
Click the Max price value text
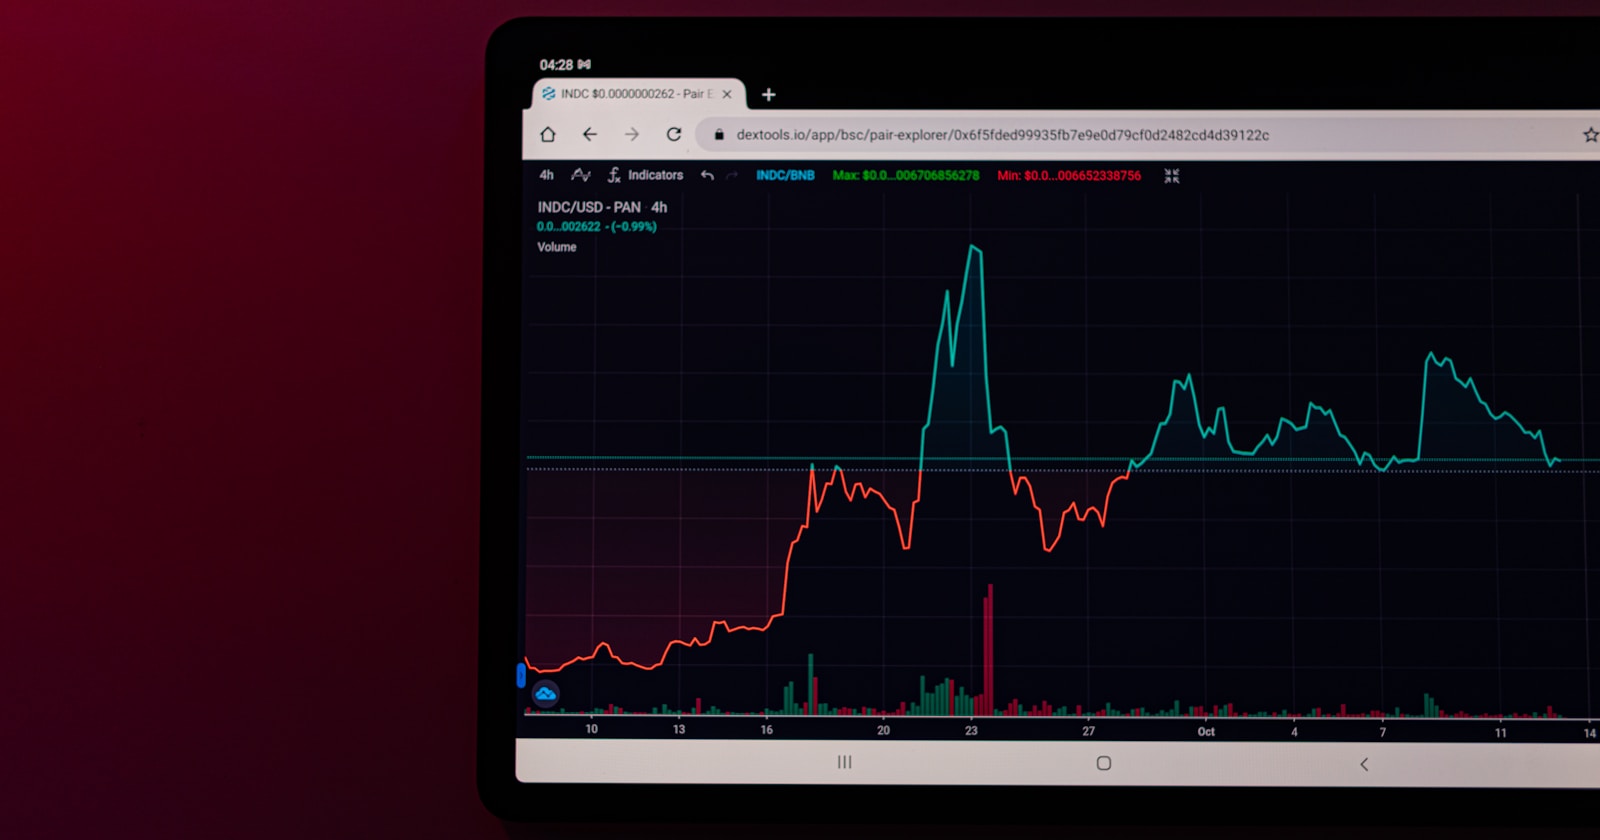pos(906,175)
